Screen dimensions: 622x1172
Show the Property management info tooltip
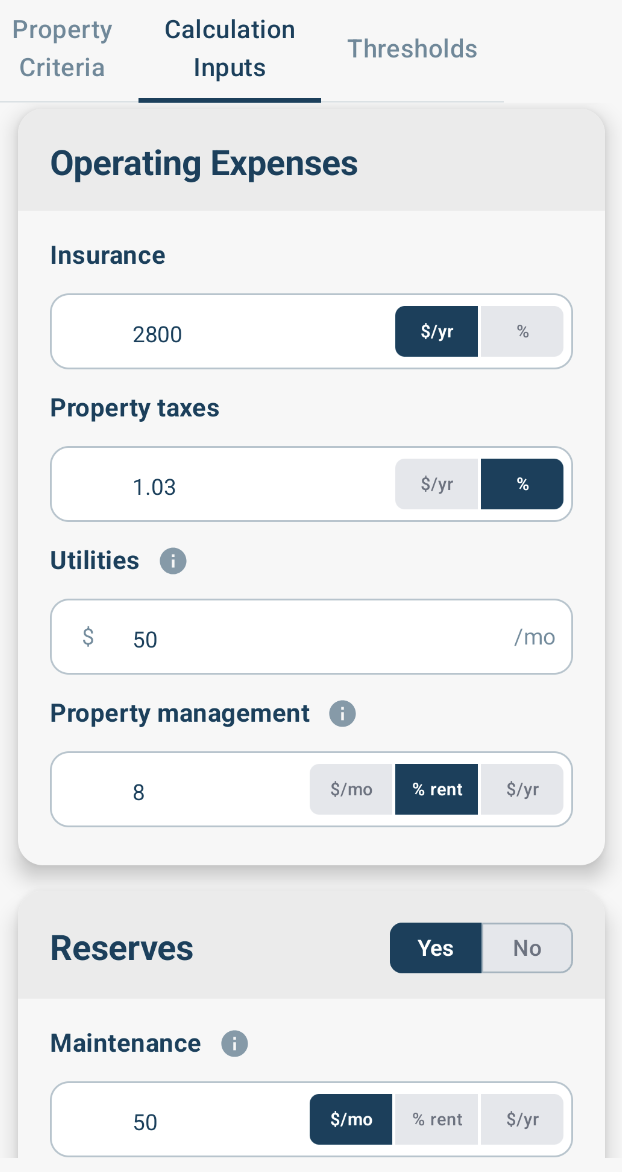pos(342,713)
